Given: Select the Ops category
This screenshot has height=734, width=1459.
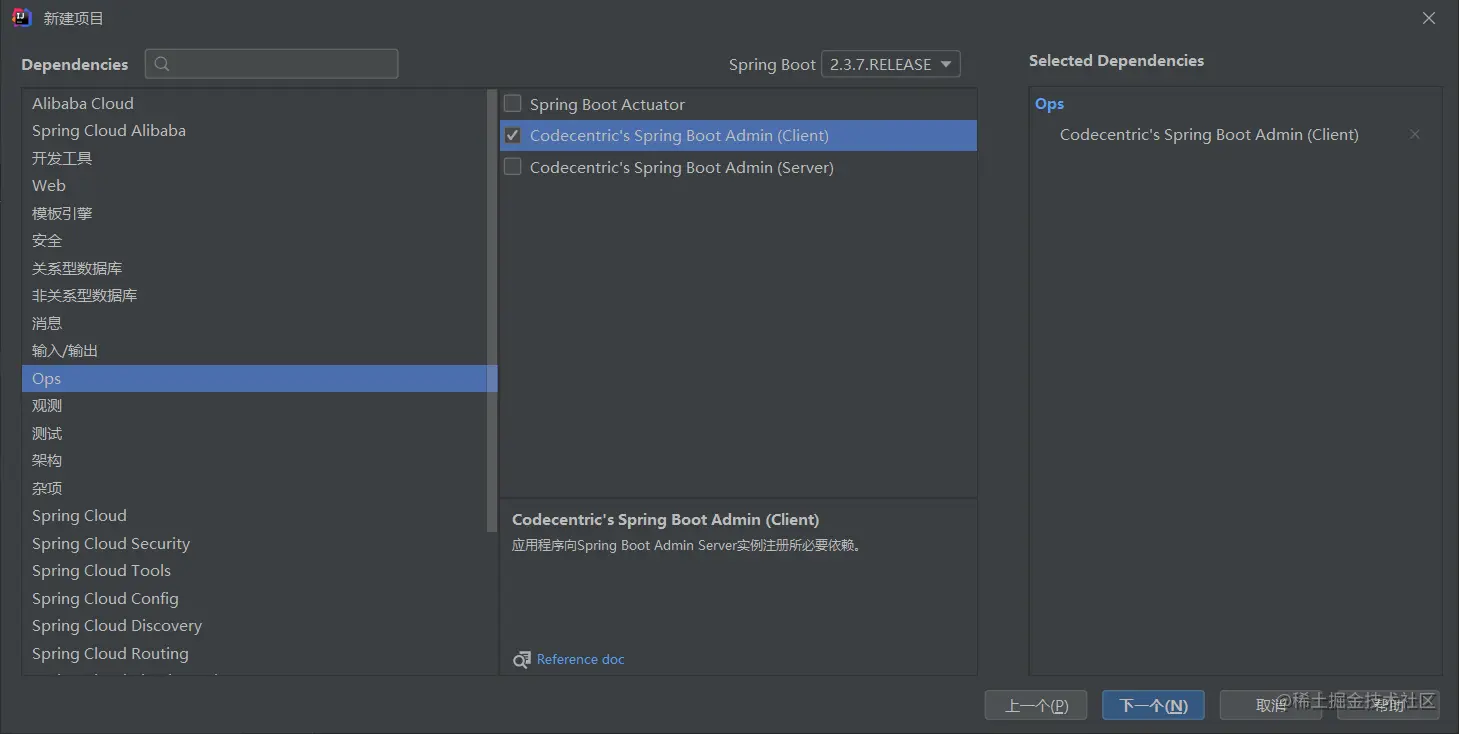Looking at the screenshot, I should click(255, 378).
